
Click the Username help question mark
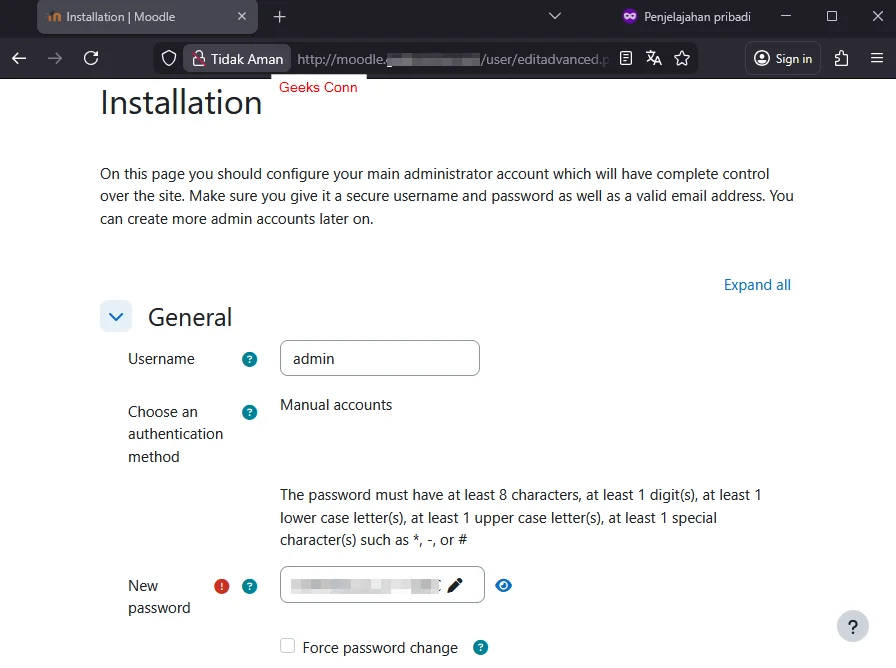pyautogui.click(x=248, y=359)
